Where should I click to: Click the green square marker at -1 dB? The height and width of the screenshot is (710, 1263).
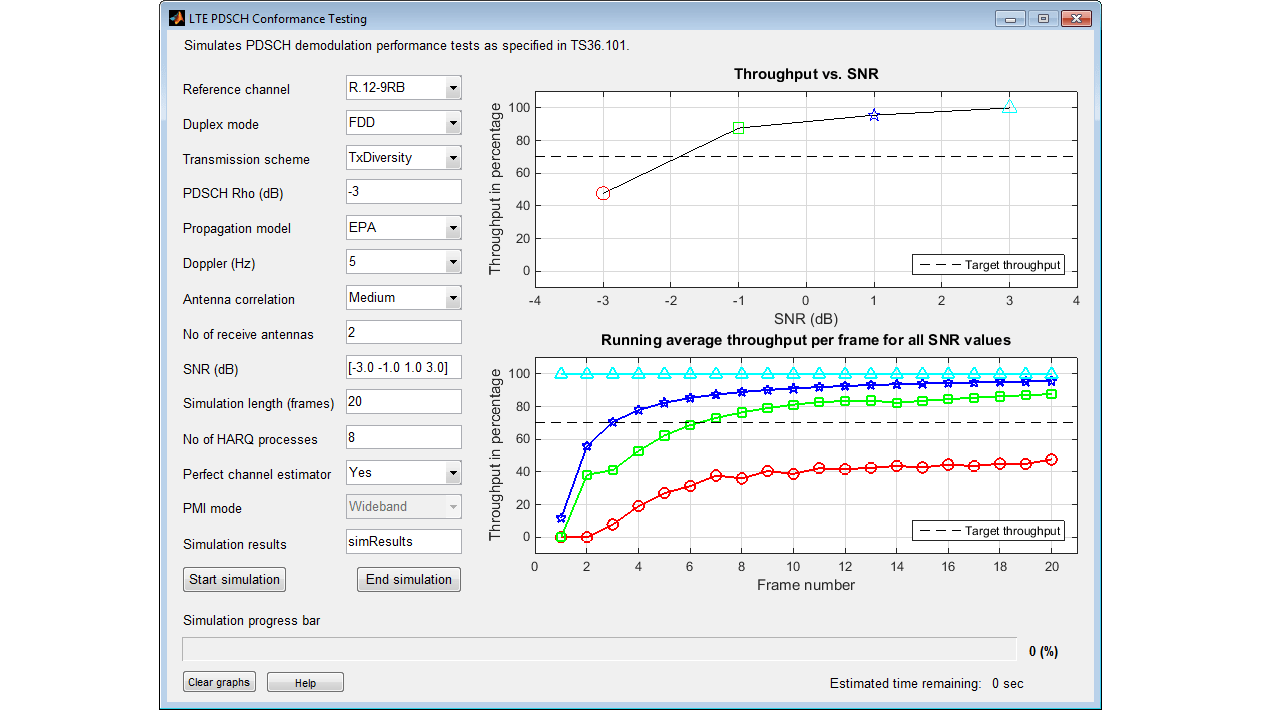(738, 128)
